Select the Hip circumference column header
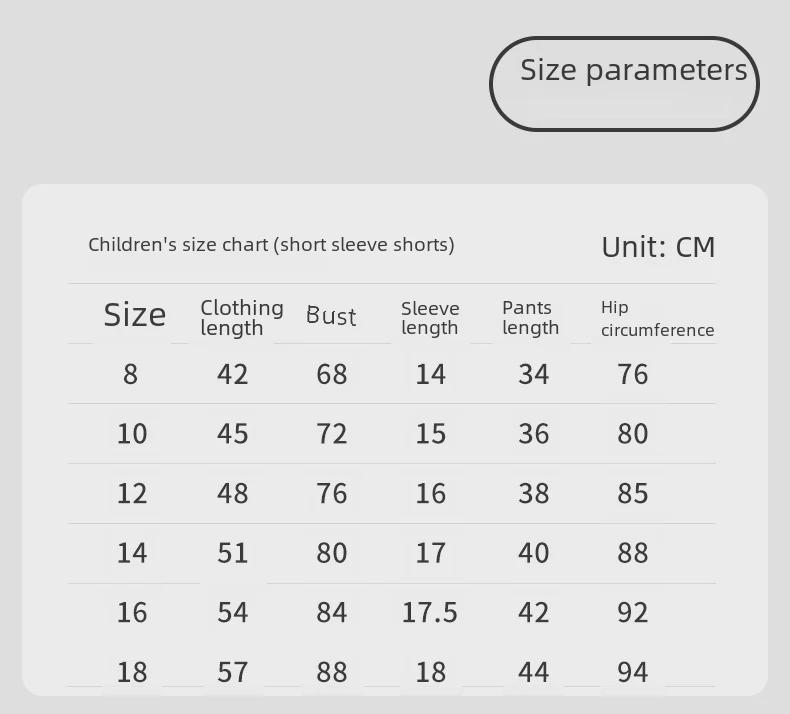 pyautogui.click(x=657, y=318)
